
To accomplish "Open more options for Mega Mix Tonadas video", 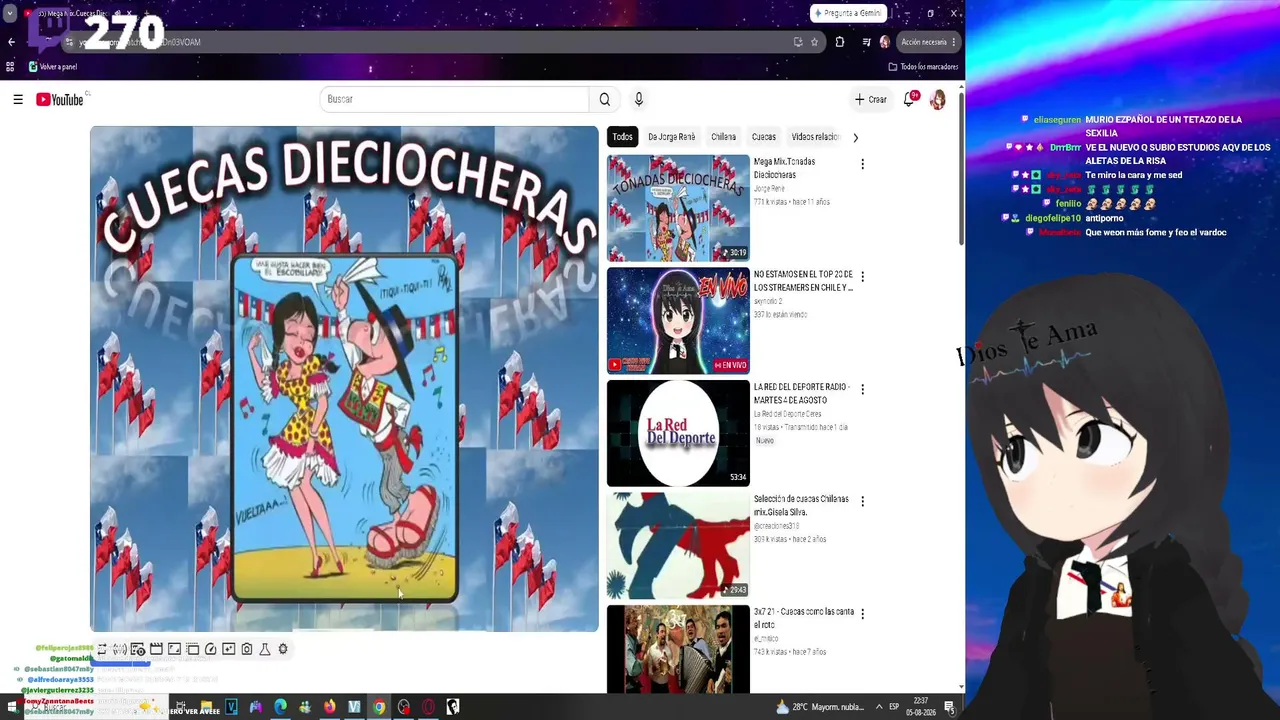I will [x=863, y=164].
